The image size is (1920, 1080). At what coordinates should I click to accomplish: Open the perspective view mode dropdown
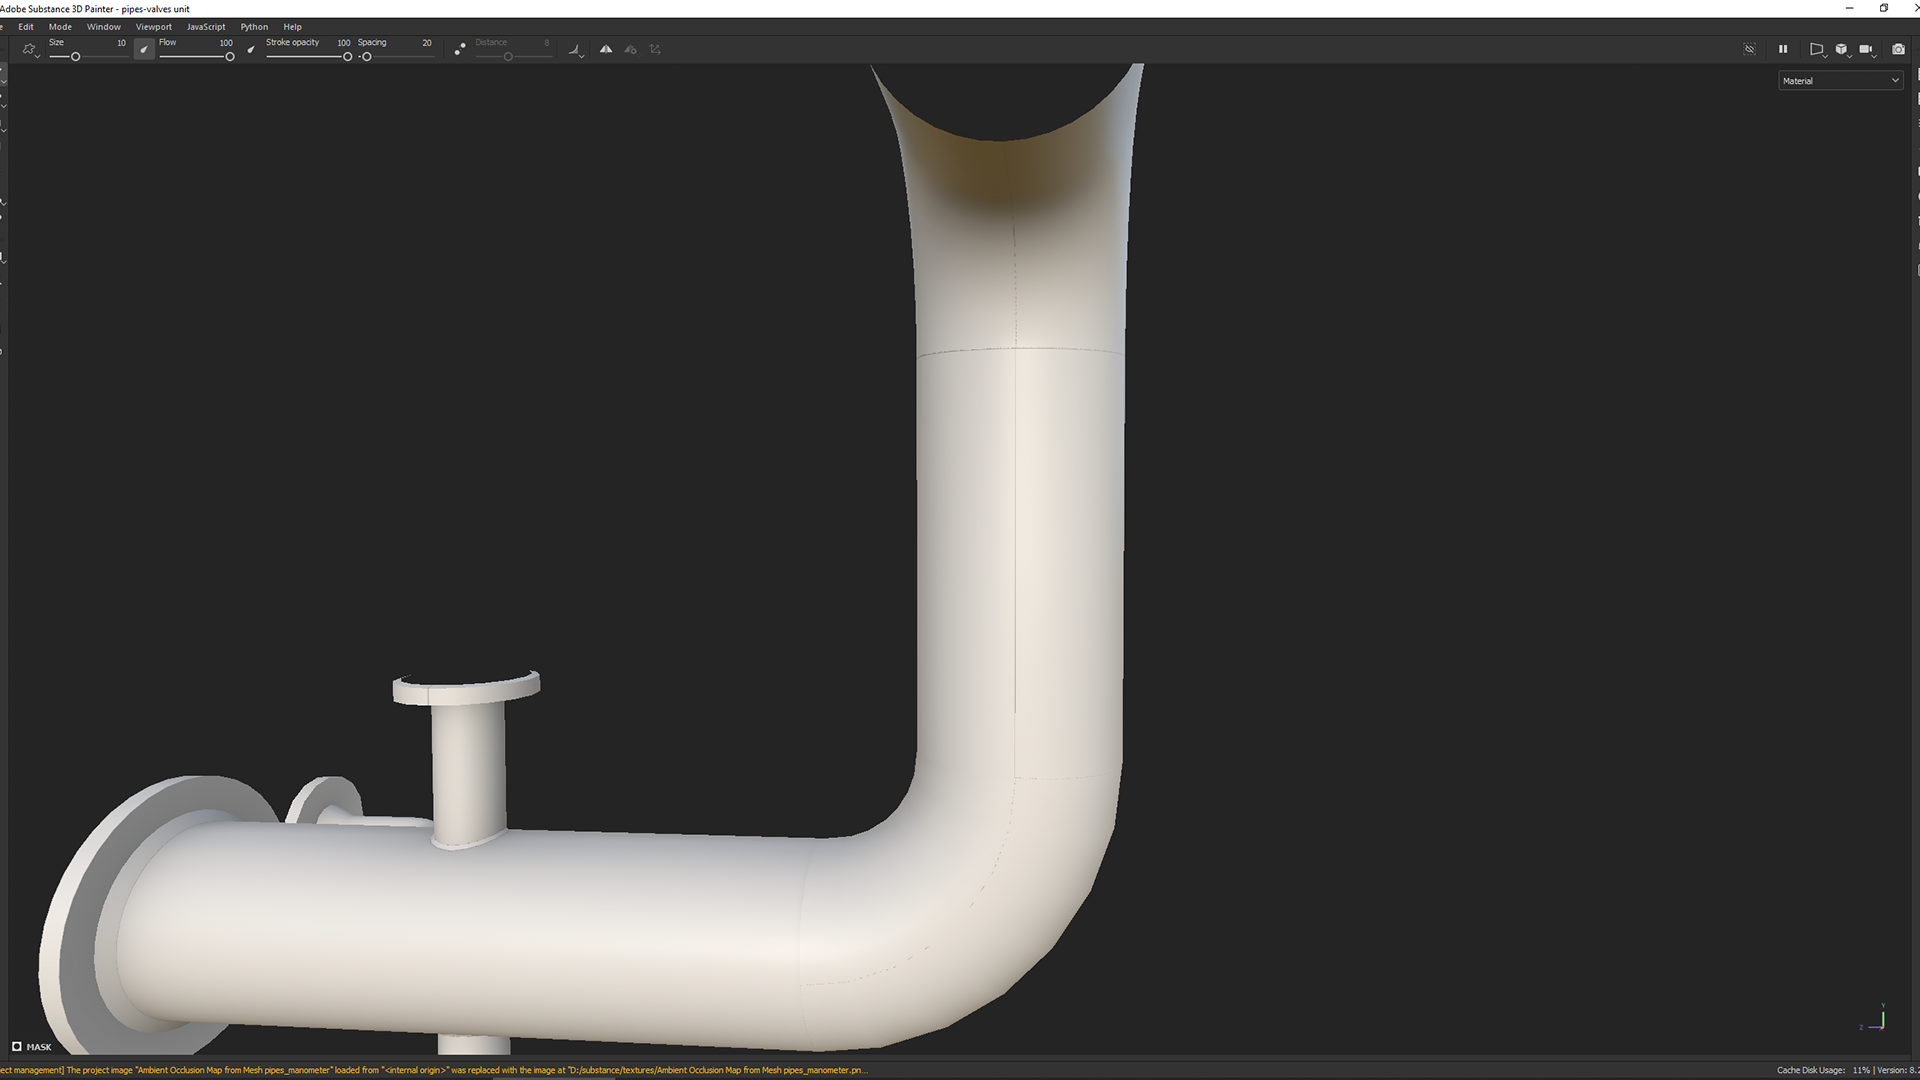pos(1817,49)
